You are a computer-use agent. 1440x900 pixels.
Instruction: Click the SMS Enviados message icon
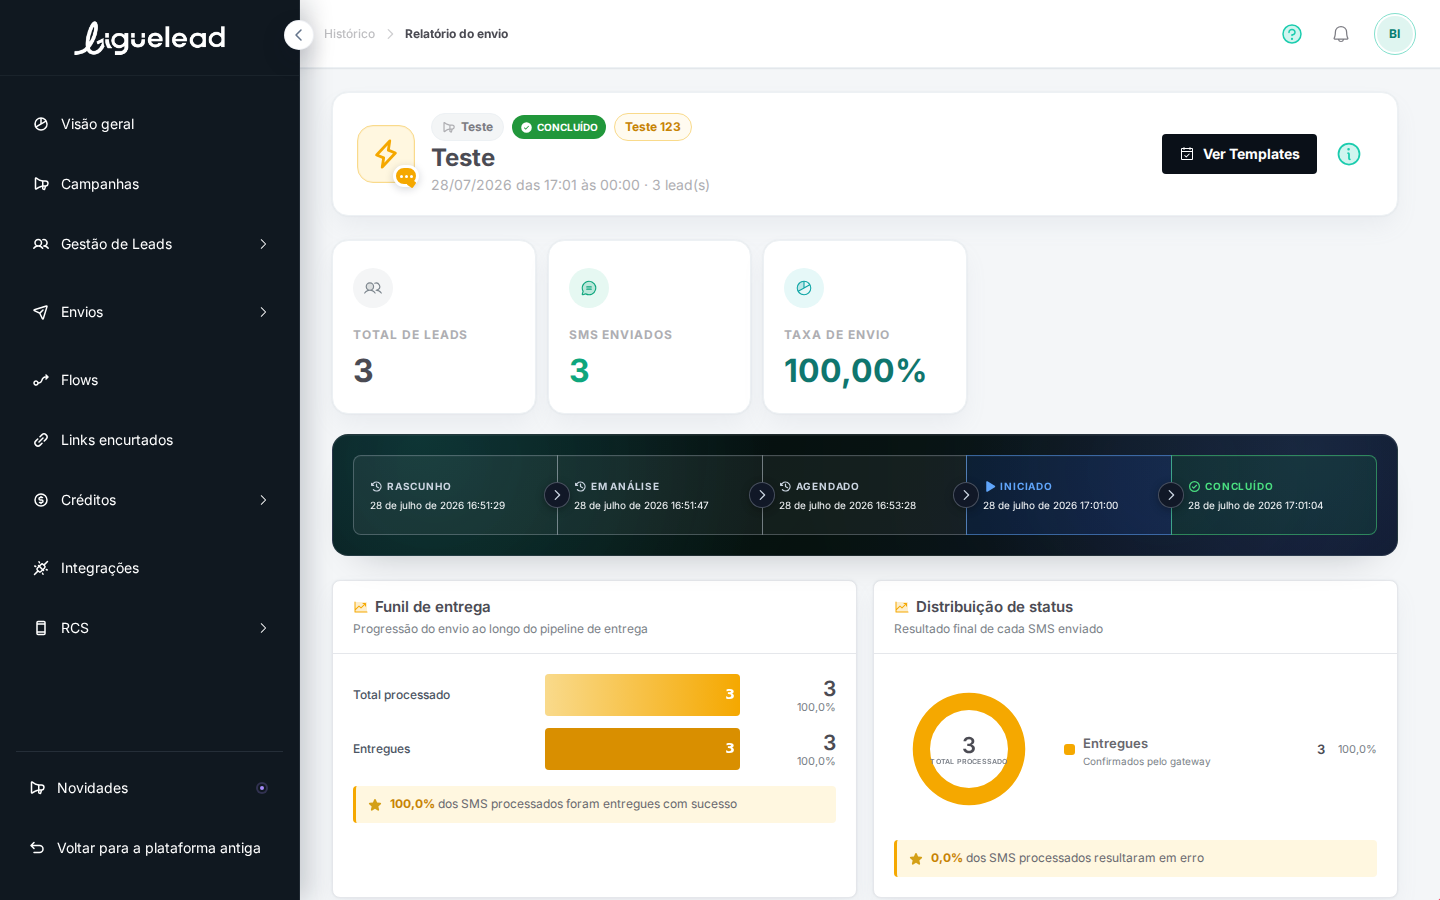[589, 288]
